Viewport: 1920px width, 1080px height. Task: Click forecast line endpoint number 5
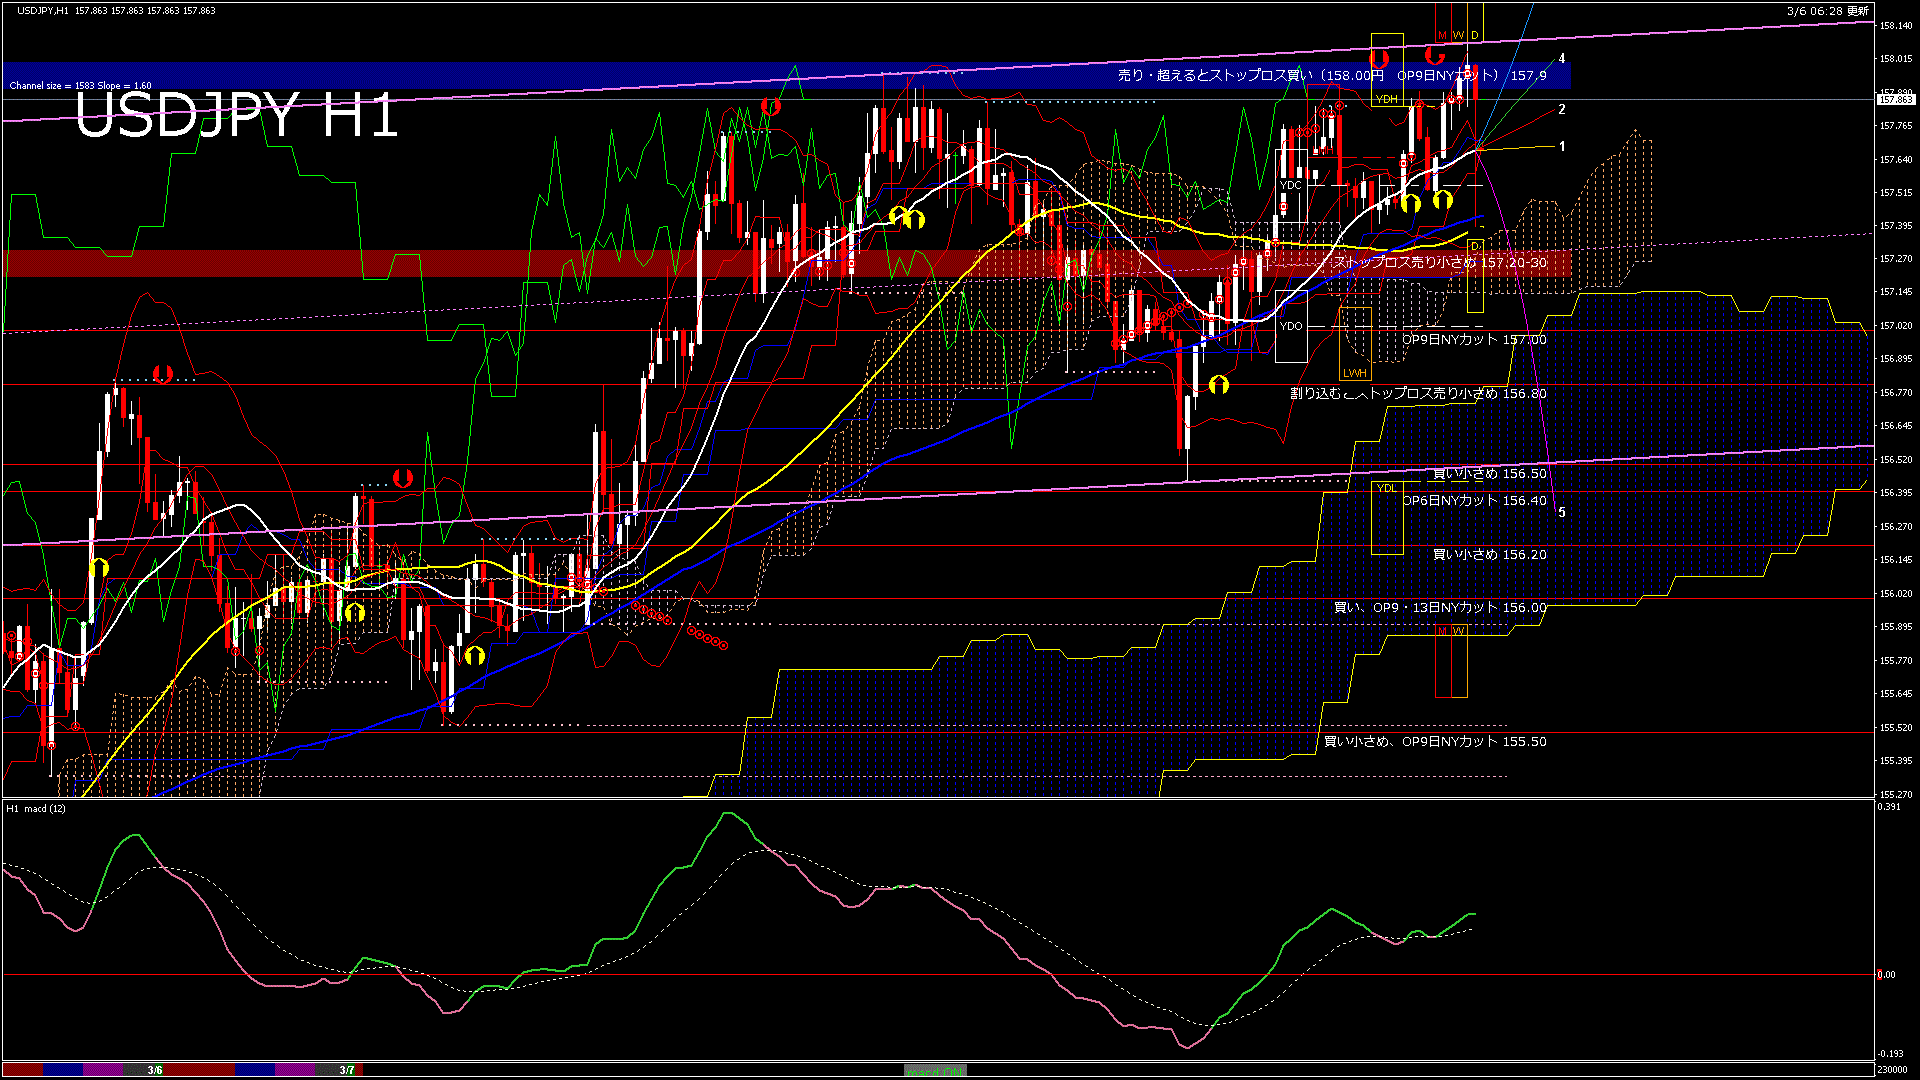[x=1562, y=513]
